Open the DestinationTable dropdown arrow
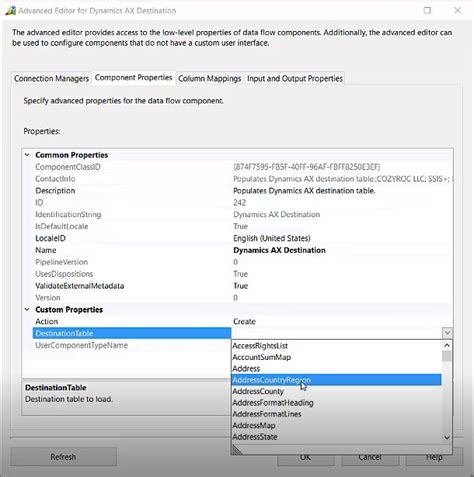 tap(447, 333)
